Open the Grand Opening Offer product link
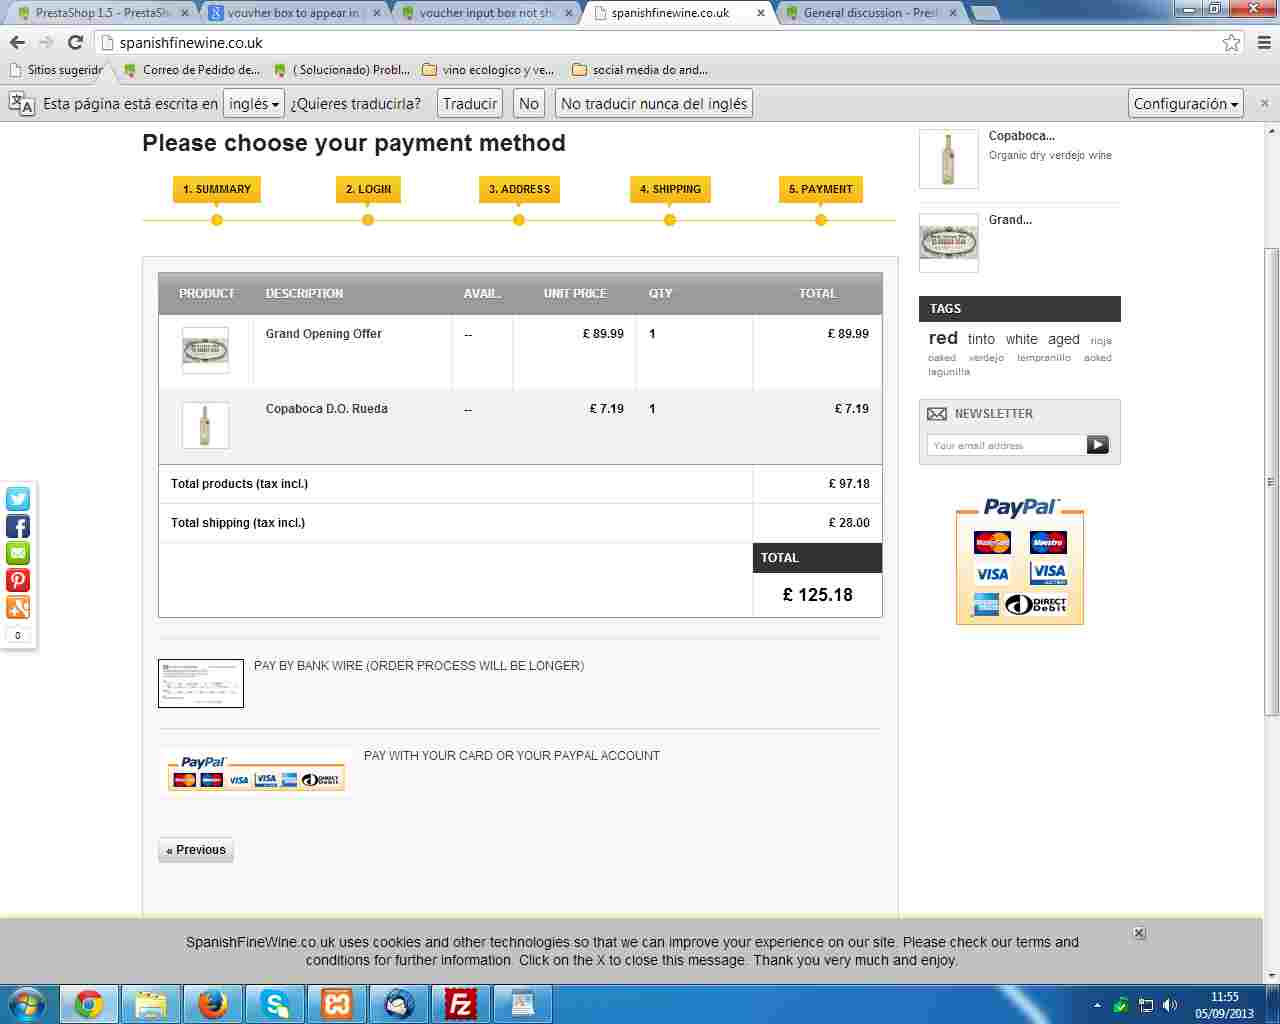This screenshot has width=1280, height=1024. coord(324,334)
